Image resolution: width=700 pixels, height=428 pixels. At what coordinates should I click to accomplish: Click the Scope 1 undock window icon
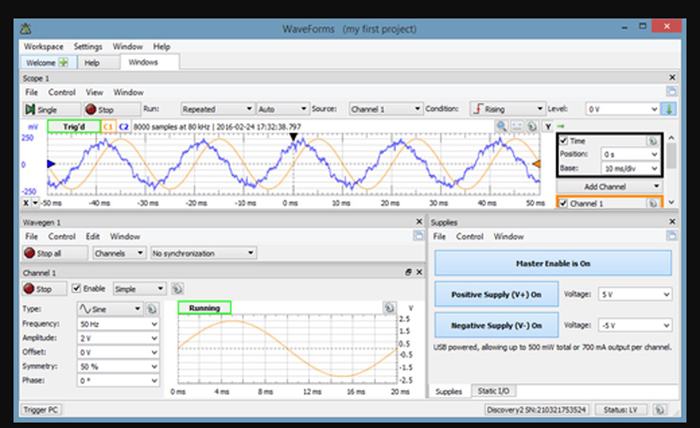click(x=671, y=92)
